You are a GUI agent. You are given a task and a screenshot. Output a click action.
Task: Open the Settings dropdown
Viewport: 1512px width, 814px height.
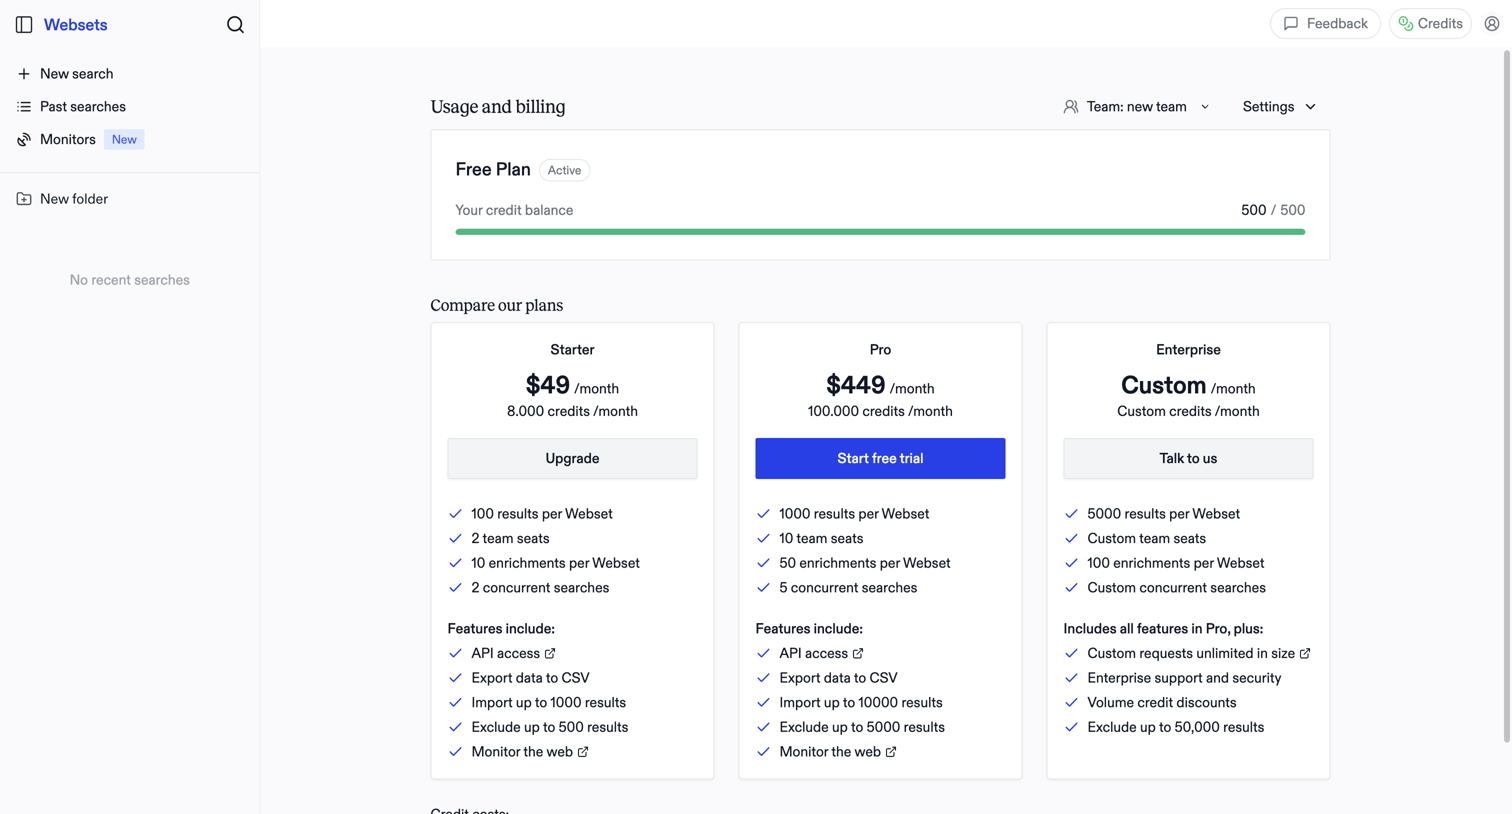click(1279, 106)
